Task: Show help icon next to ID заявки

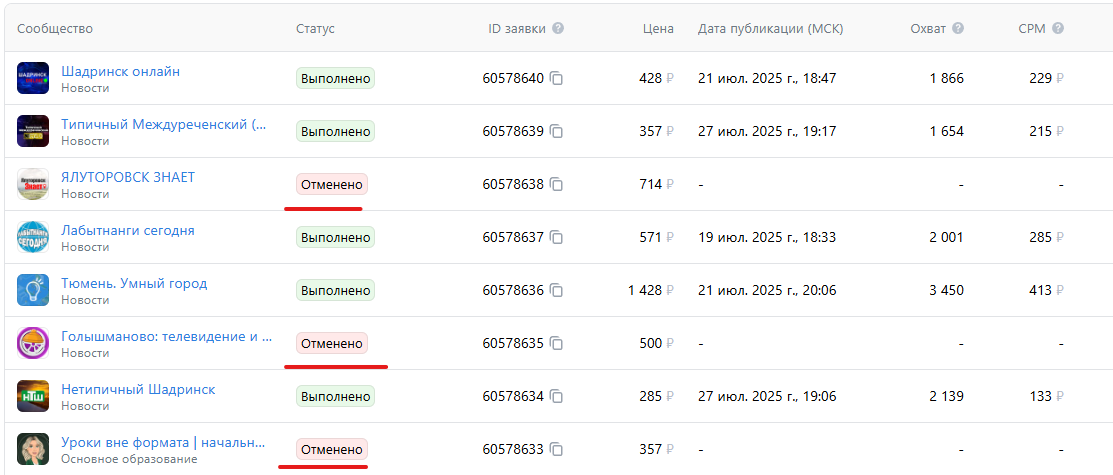Action: pos(559,28)
